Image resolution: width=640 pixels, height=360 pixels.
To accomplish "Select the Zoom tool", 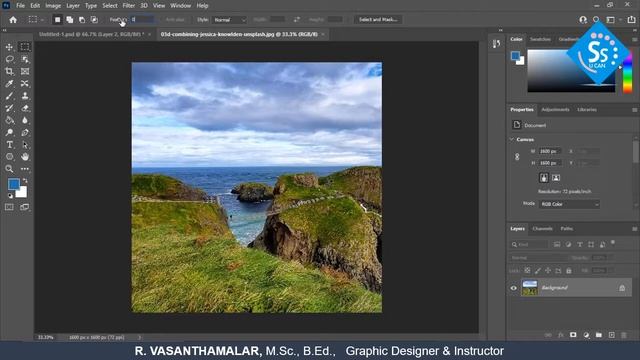I will (9, 169).
